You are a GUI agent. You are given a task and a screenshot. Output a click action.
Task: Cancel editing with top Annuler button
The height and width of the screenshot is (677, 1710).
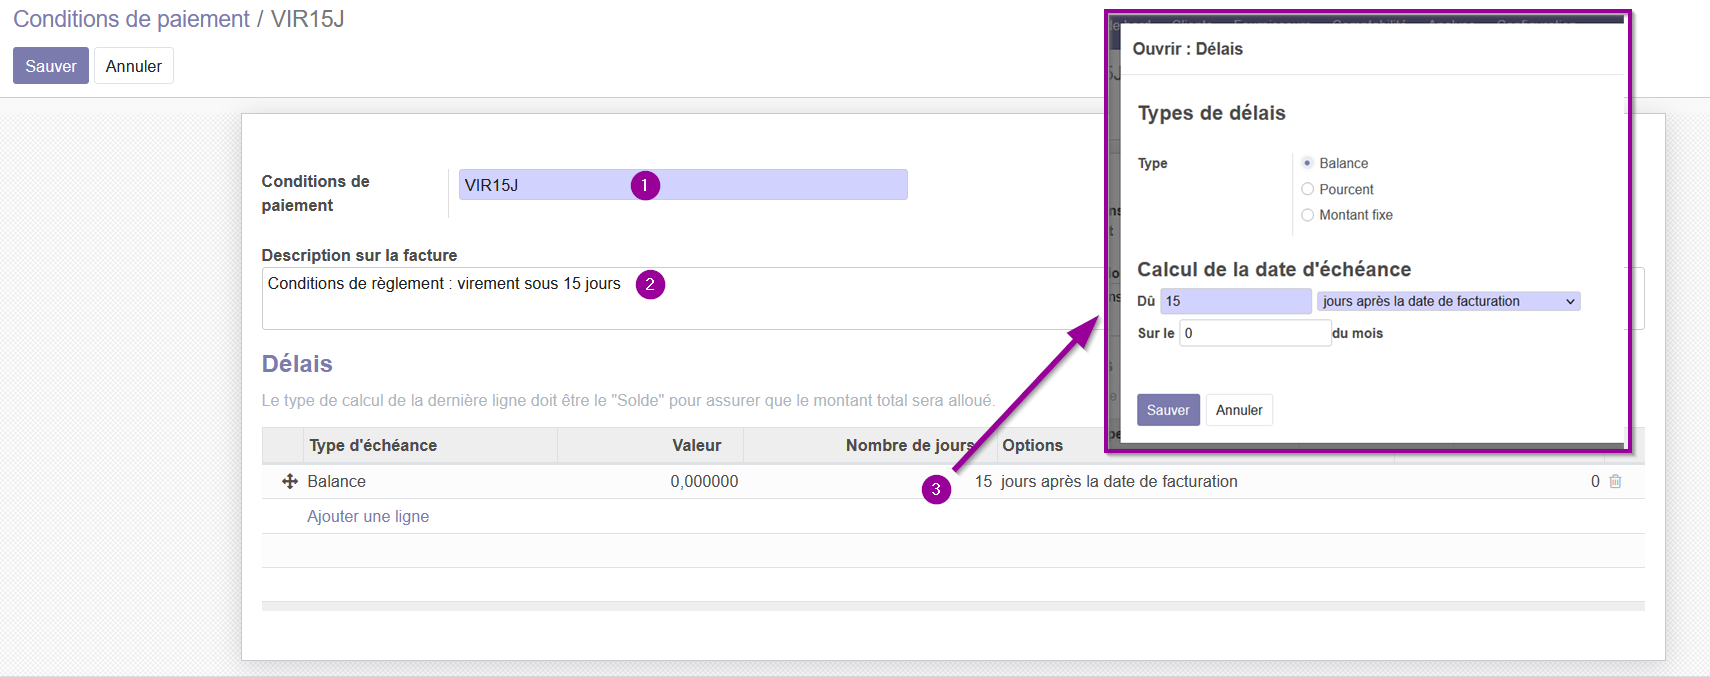click(134, 66)
